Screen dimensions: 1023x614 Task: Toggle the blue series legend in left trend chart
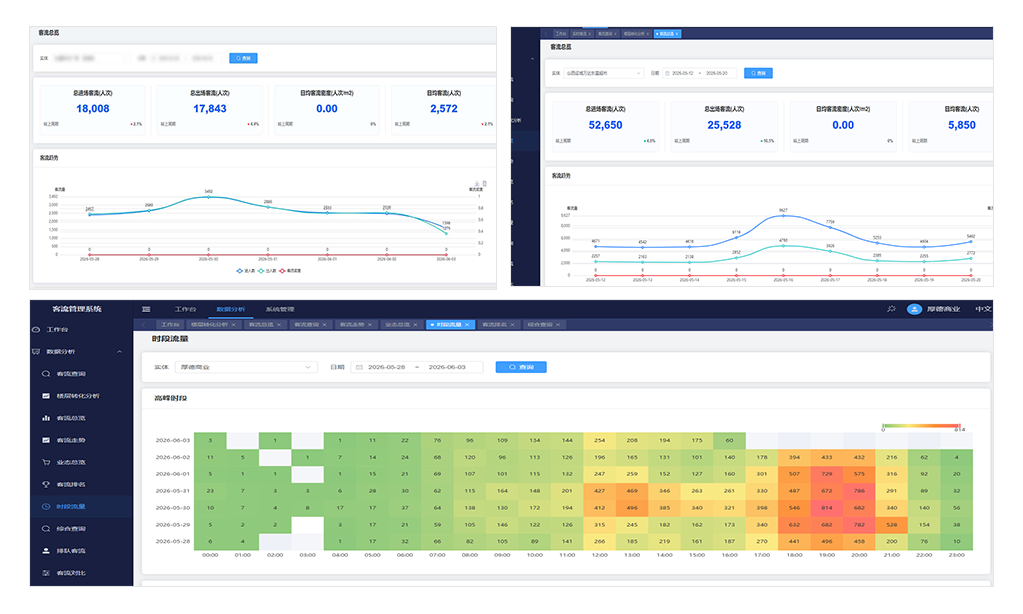(246, 271)
